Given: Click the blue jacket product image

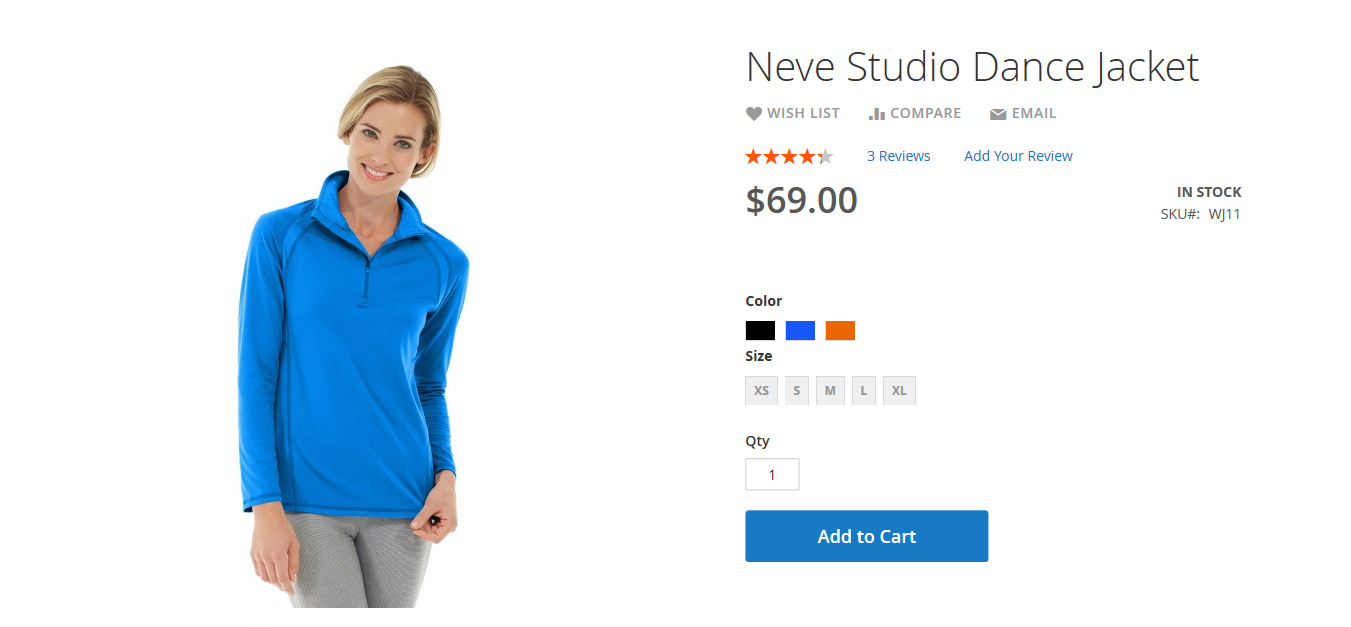Looking at the screenshot, I should pos(352,335).
